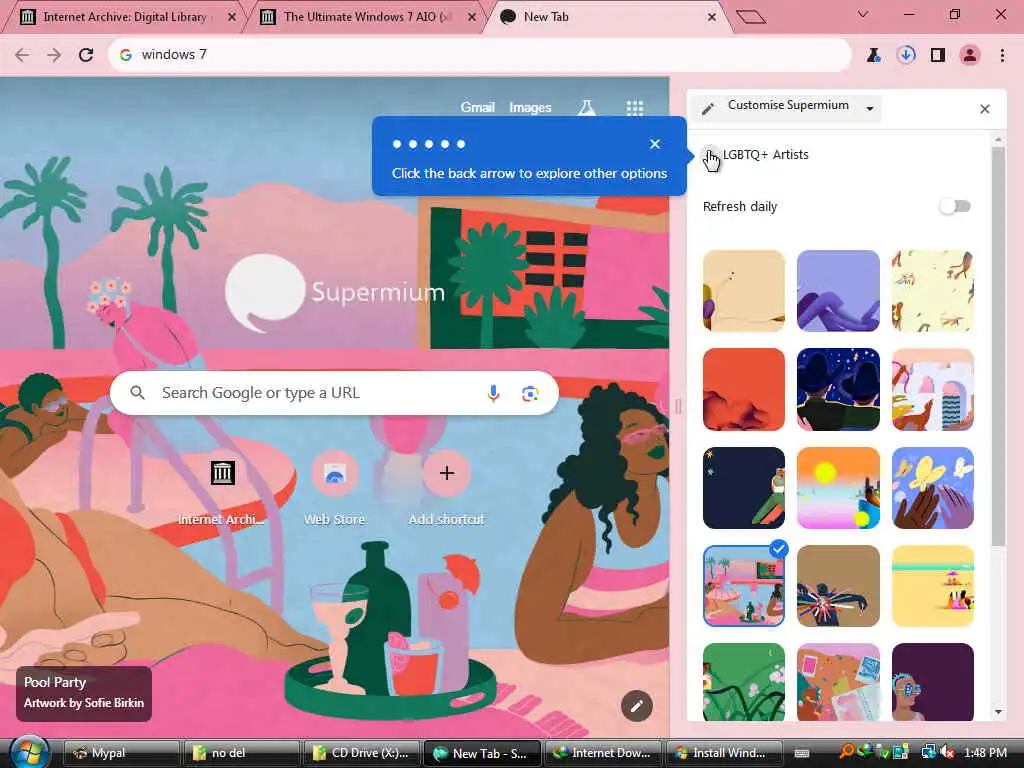Open the experiments flask icon in toolbar
The width and height of the screenshot is (1024, 768).
[873, 55]
